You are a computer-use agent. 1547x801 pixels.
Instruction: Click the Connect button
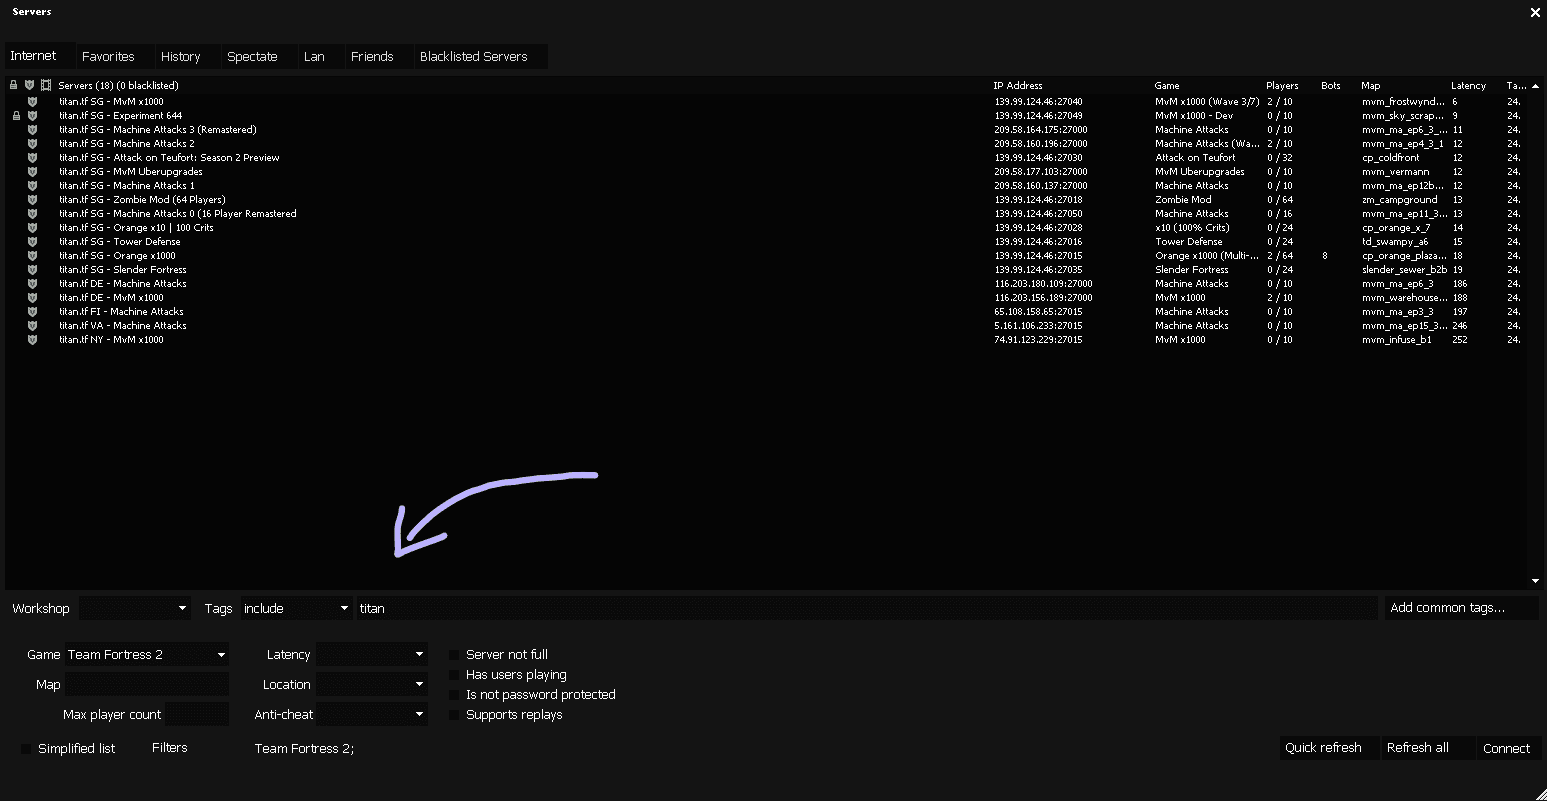pyautogui.click(x=1509, y=748)
